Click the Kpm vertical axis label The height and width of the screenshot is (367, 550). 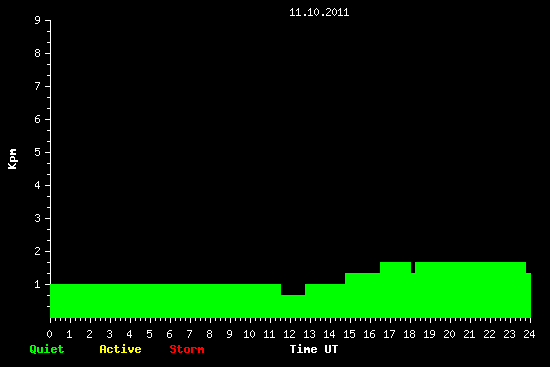pyautogui.click(x=12, y=159)
